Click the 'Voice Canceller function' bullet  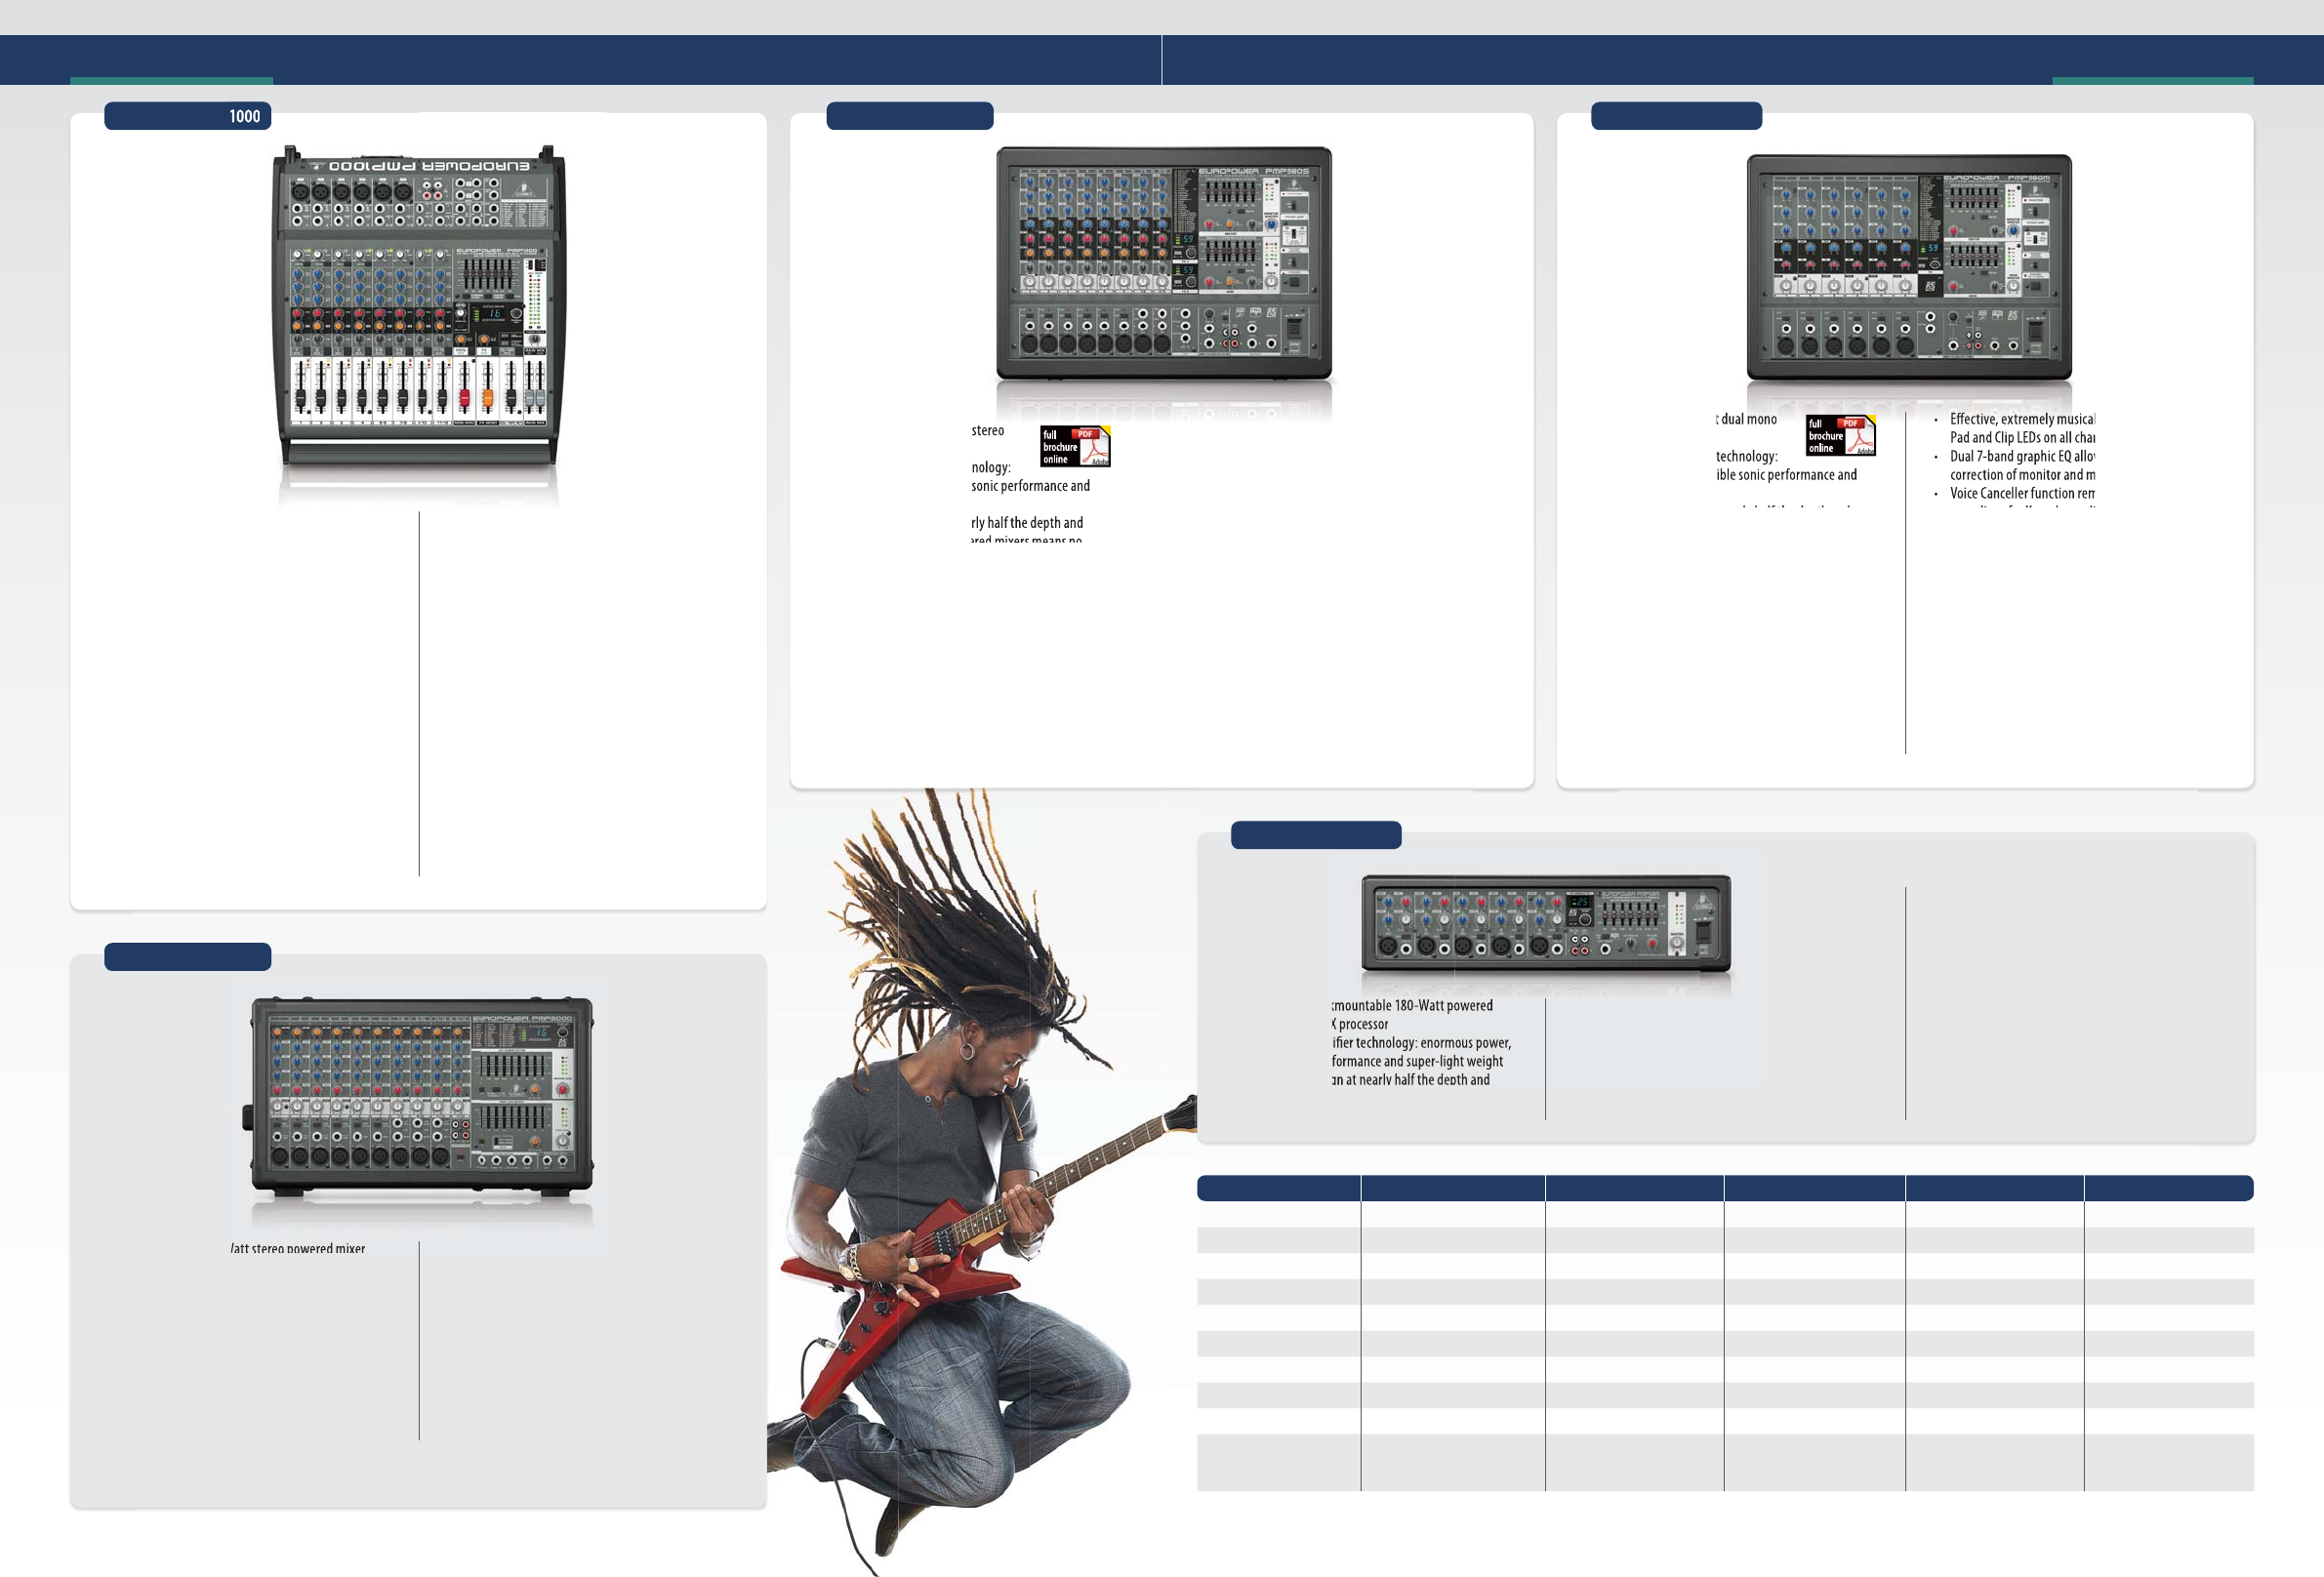pos(2022,493)
